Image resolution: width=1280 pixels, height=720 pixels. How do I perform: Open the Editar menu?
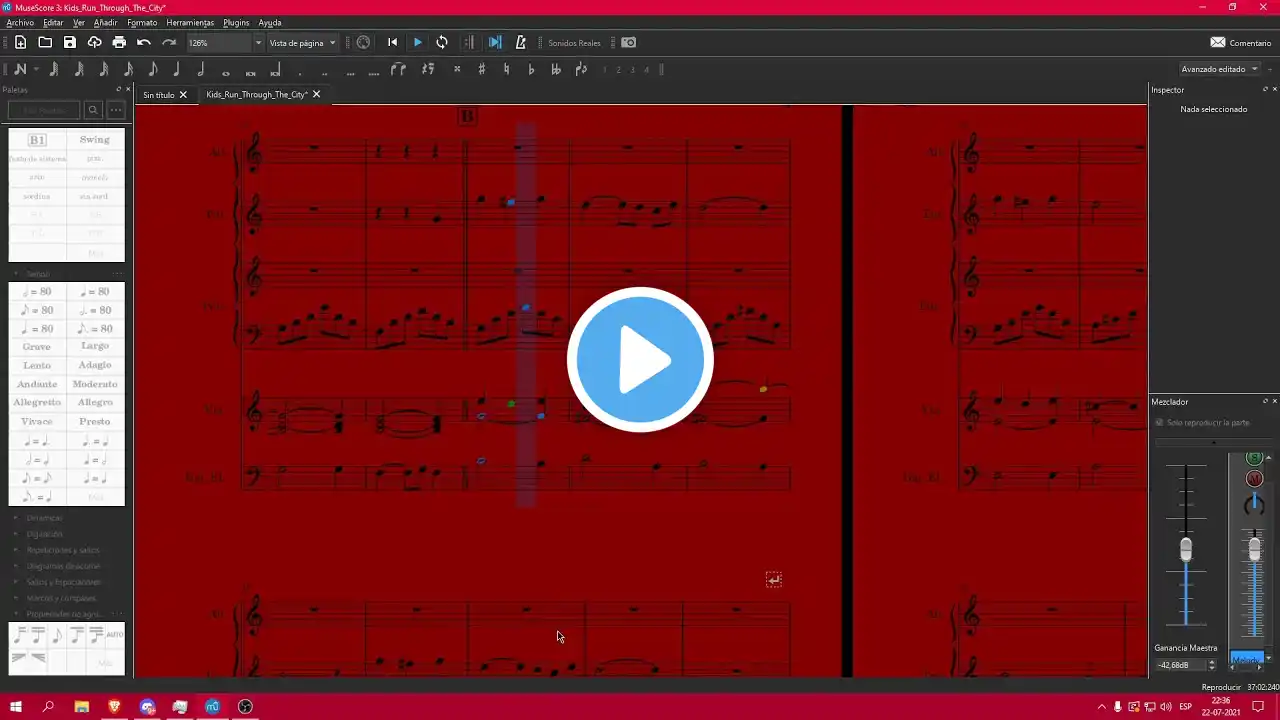pos(53,22)
